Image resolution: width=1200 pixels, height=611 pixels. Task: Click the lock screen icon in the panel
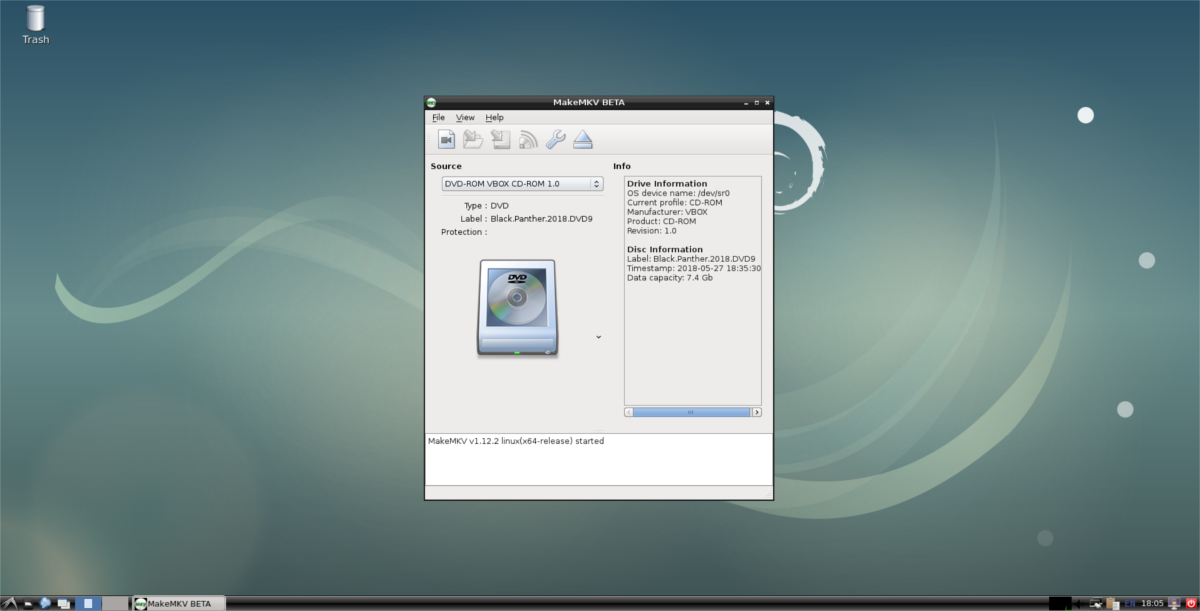pyautogui.click(x=1174, y=604)
